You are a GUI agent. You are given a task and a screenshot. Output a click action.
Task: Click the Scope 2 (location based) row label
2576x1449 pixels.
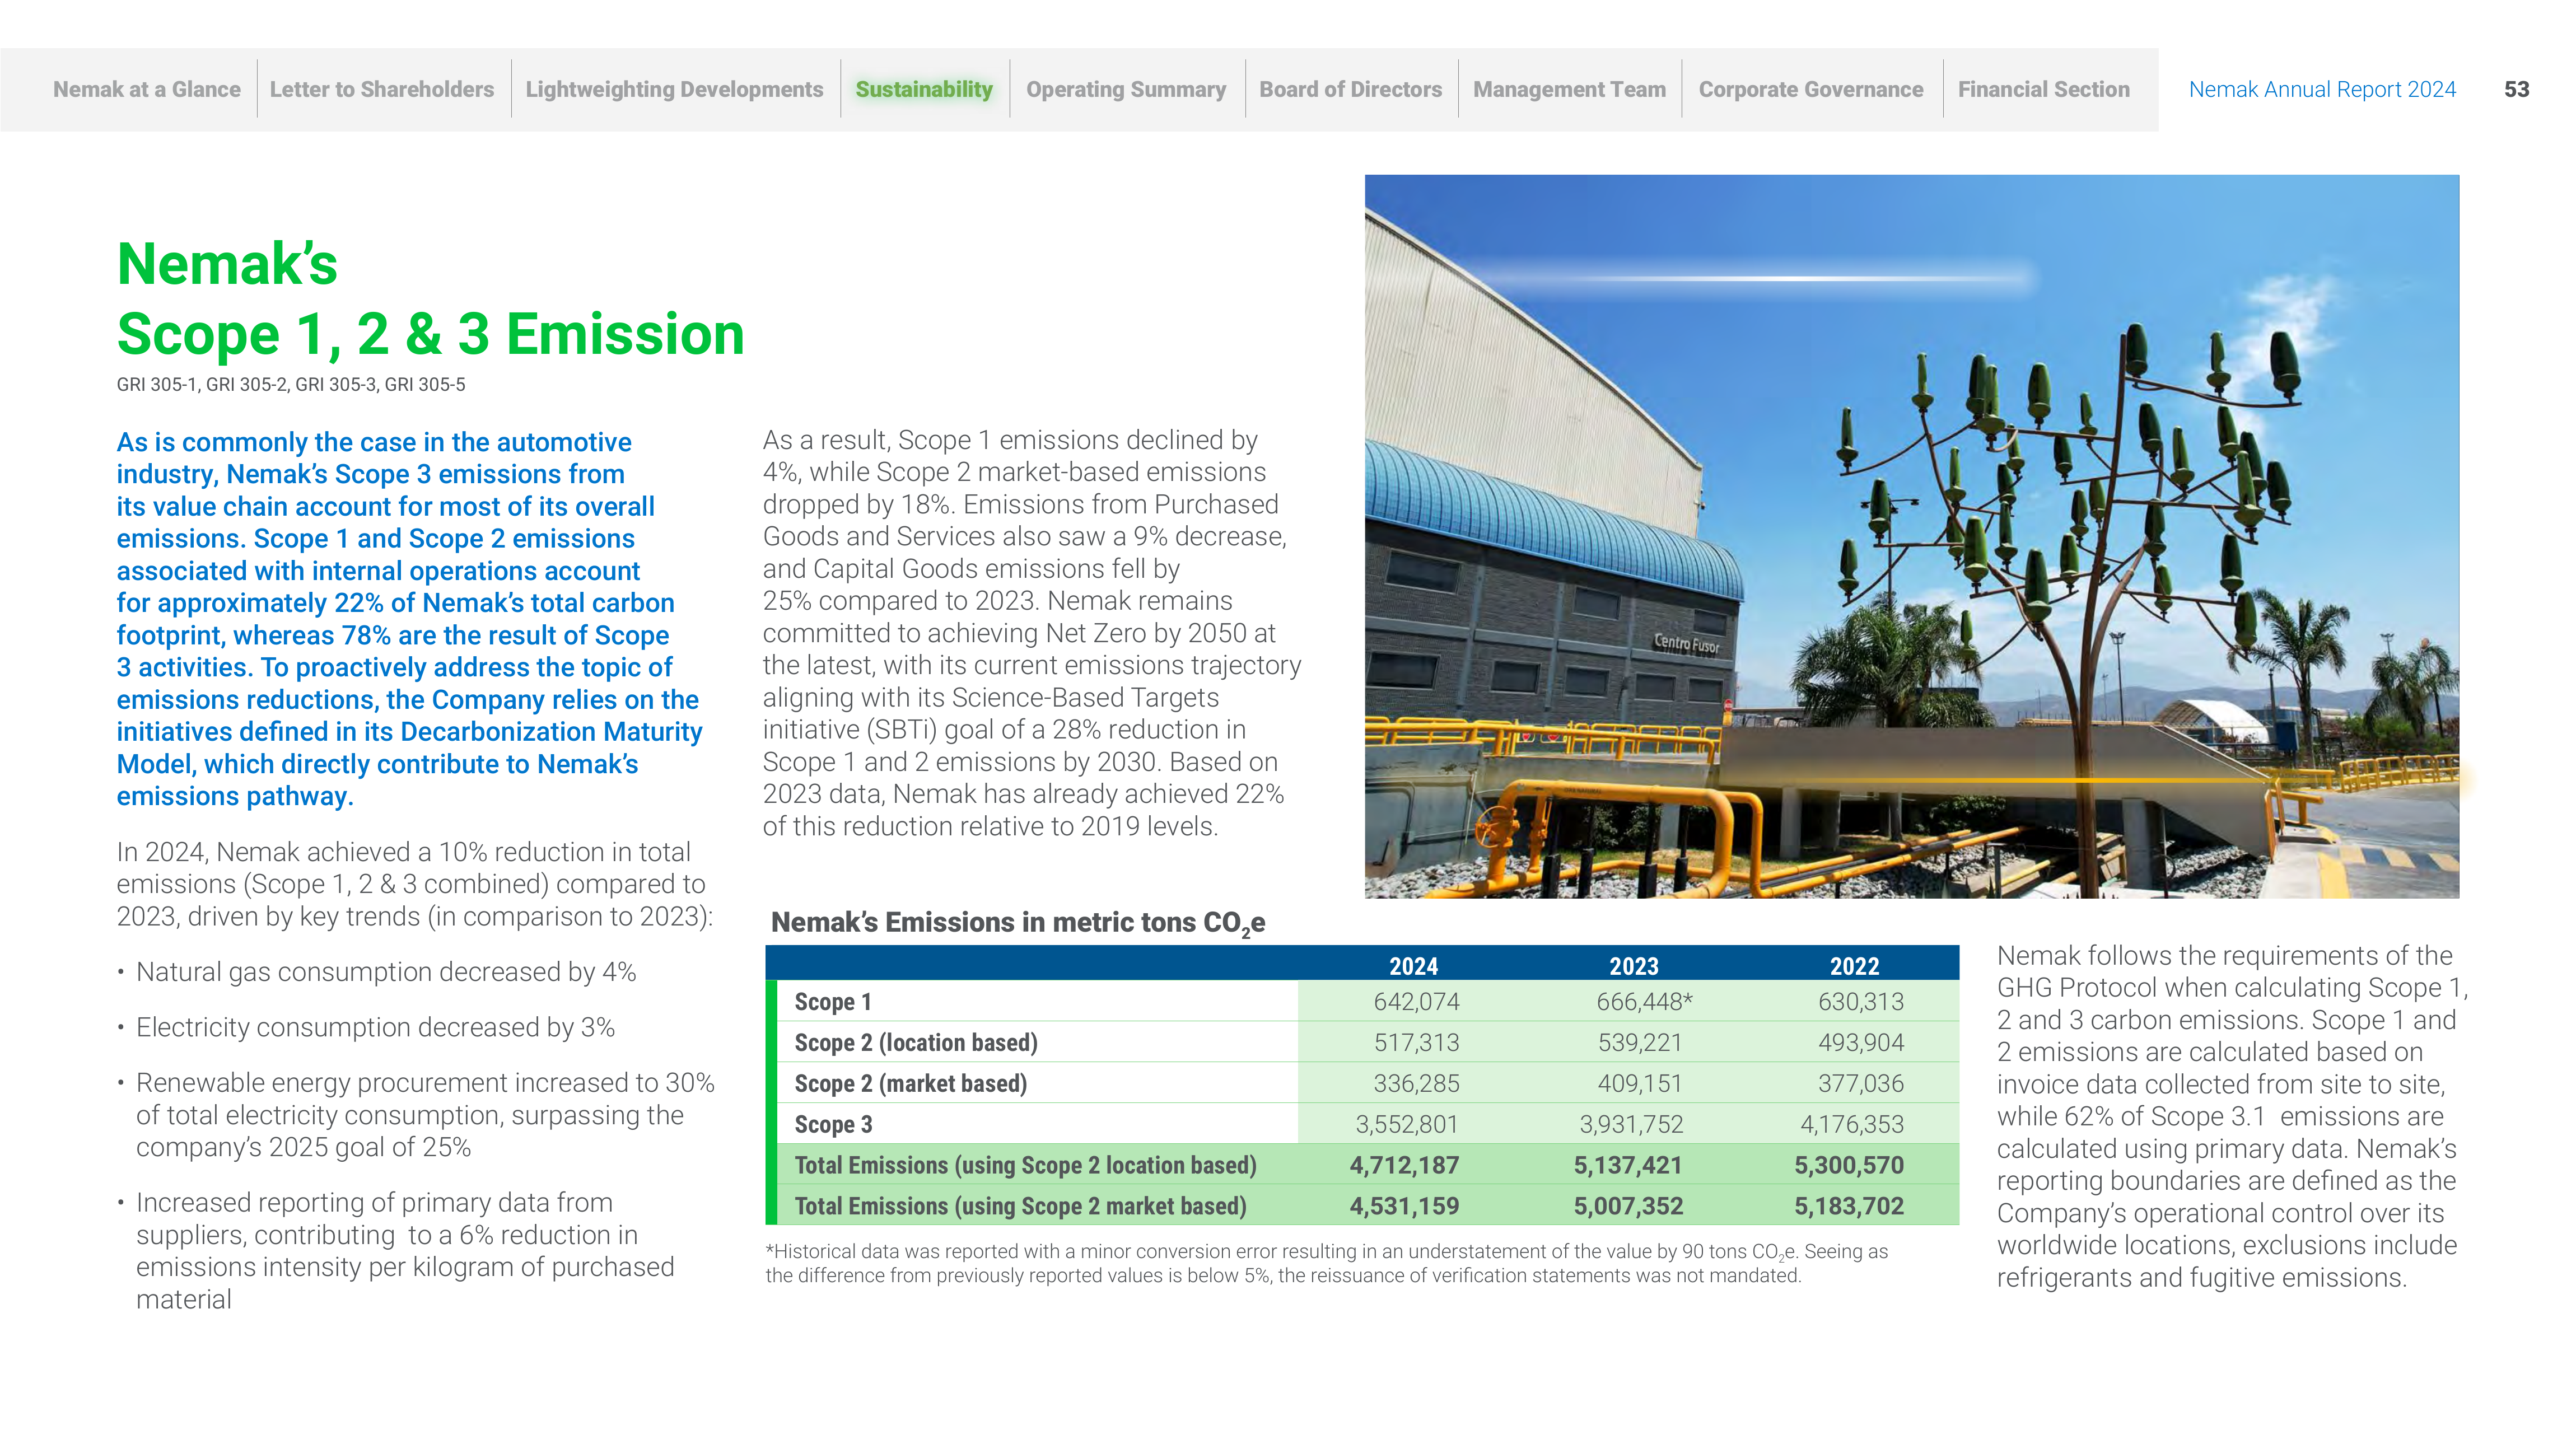pyautogui.click(x=916, y=1042)
